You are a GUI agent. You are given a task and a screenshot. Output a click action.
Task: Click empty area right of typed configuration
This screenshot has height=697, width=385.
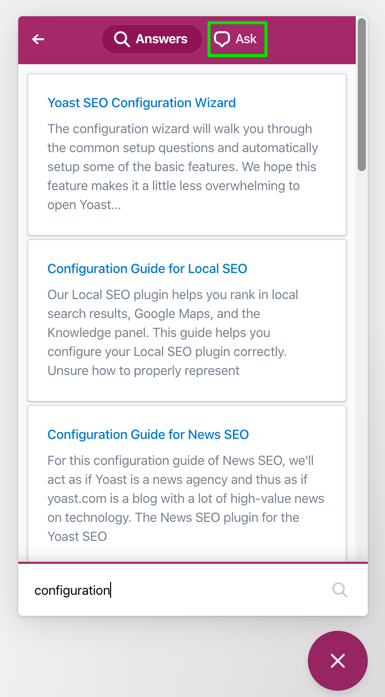[x=218, y=590]
